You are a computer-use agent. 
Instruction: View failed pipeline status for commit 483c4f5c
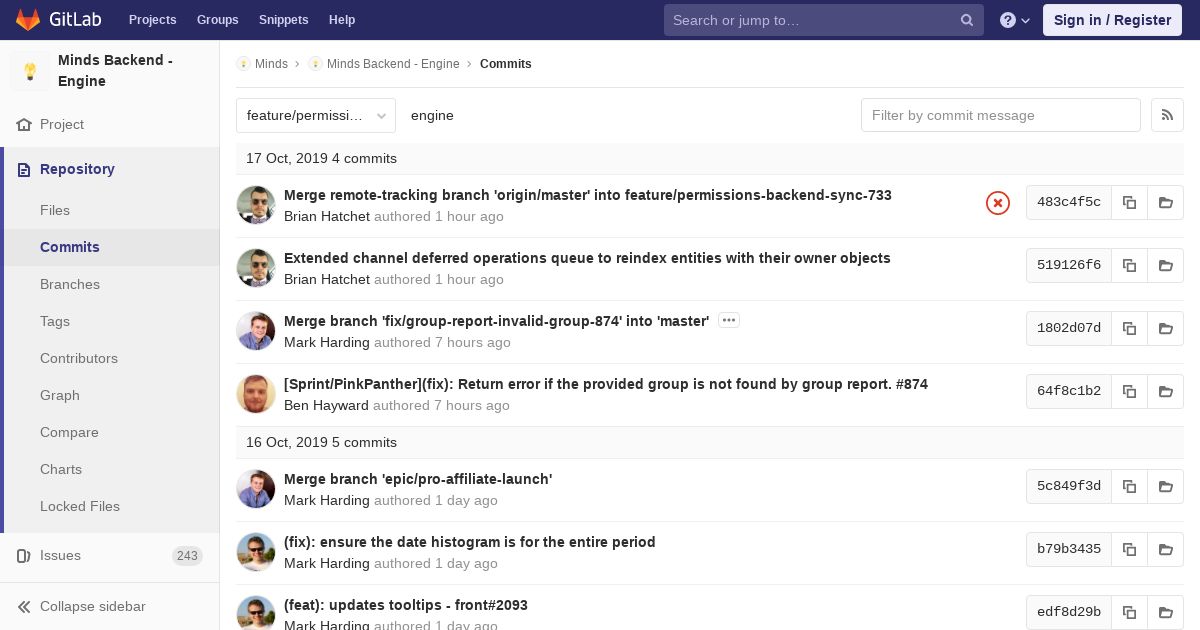[998, 203]
